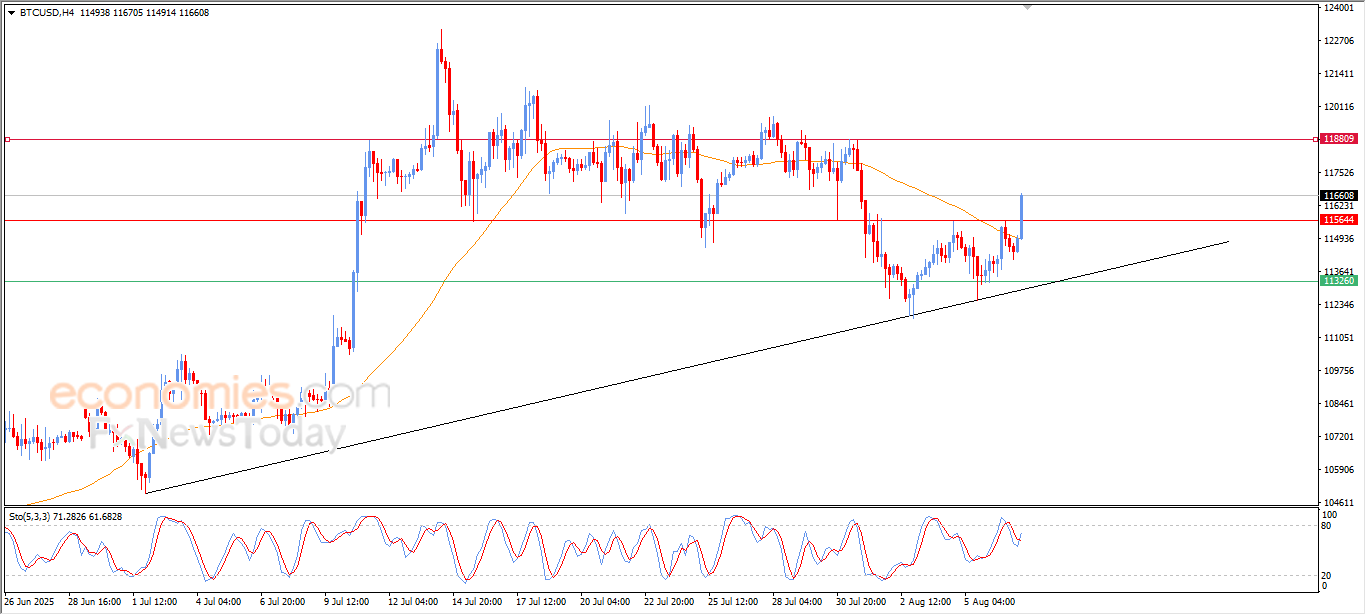
Task: Click the 5 Aug 04:00 time label
Action: 988,602
